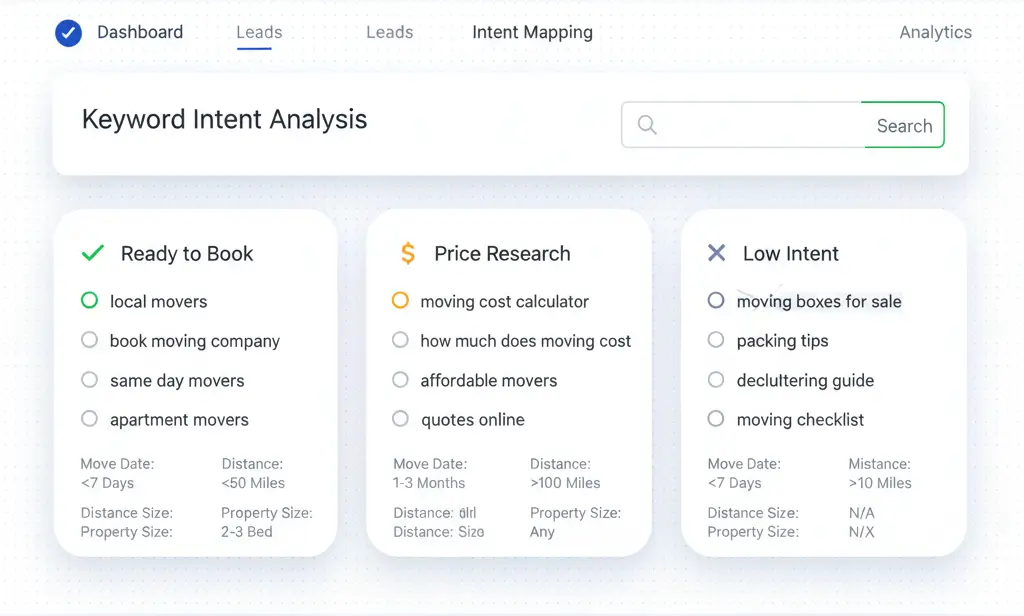
Task: Click the 'N/A' value in Low Intent
Action: [x=861, y=513]
